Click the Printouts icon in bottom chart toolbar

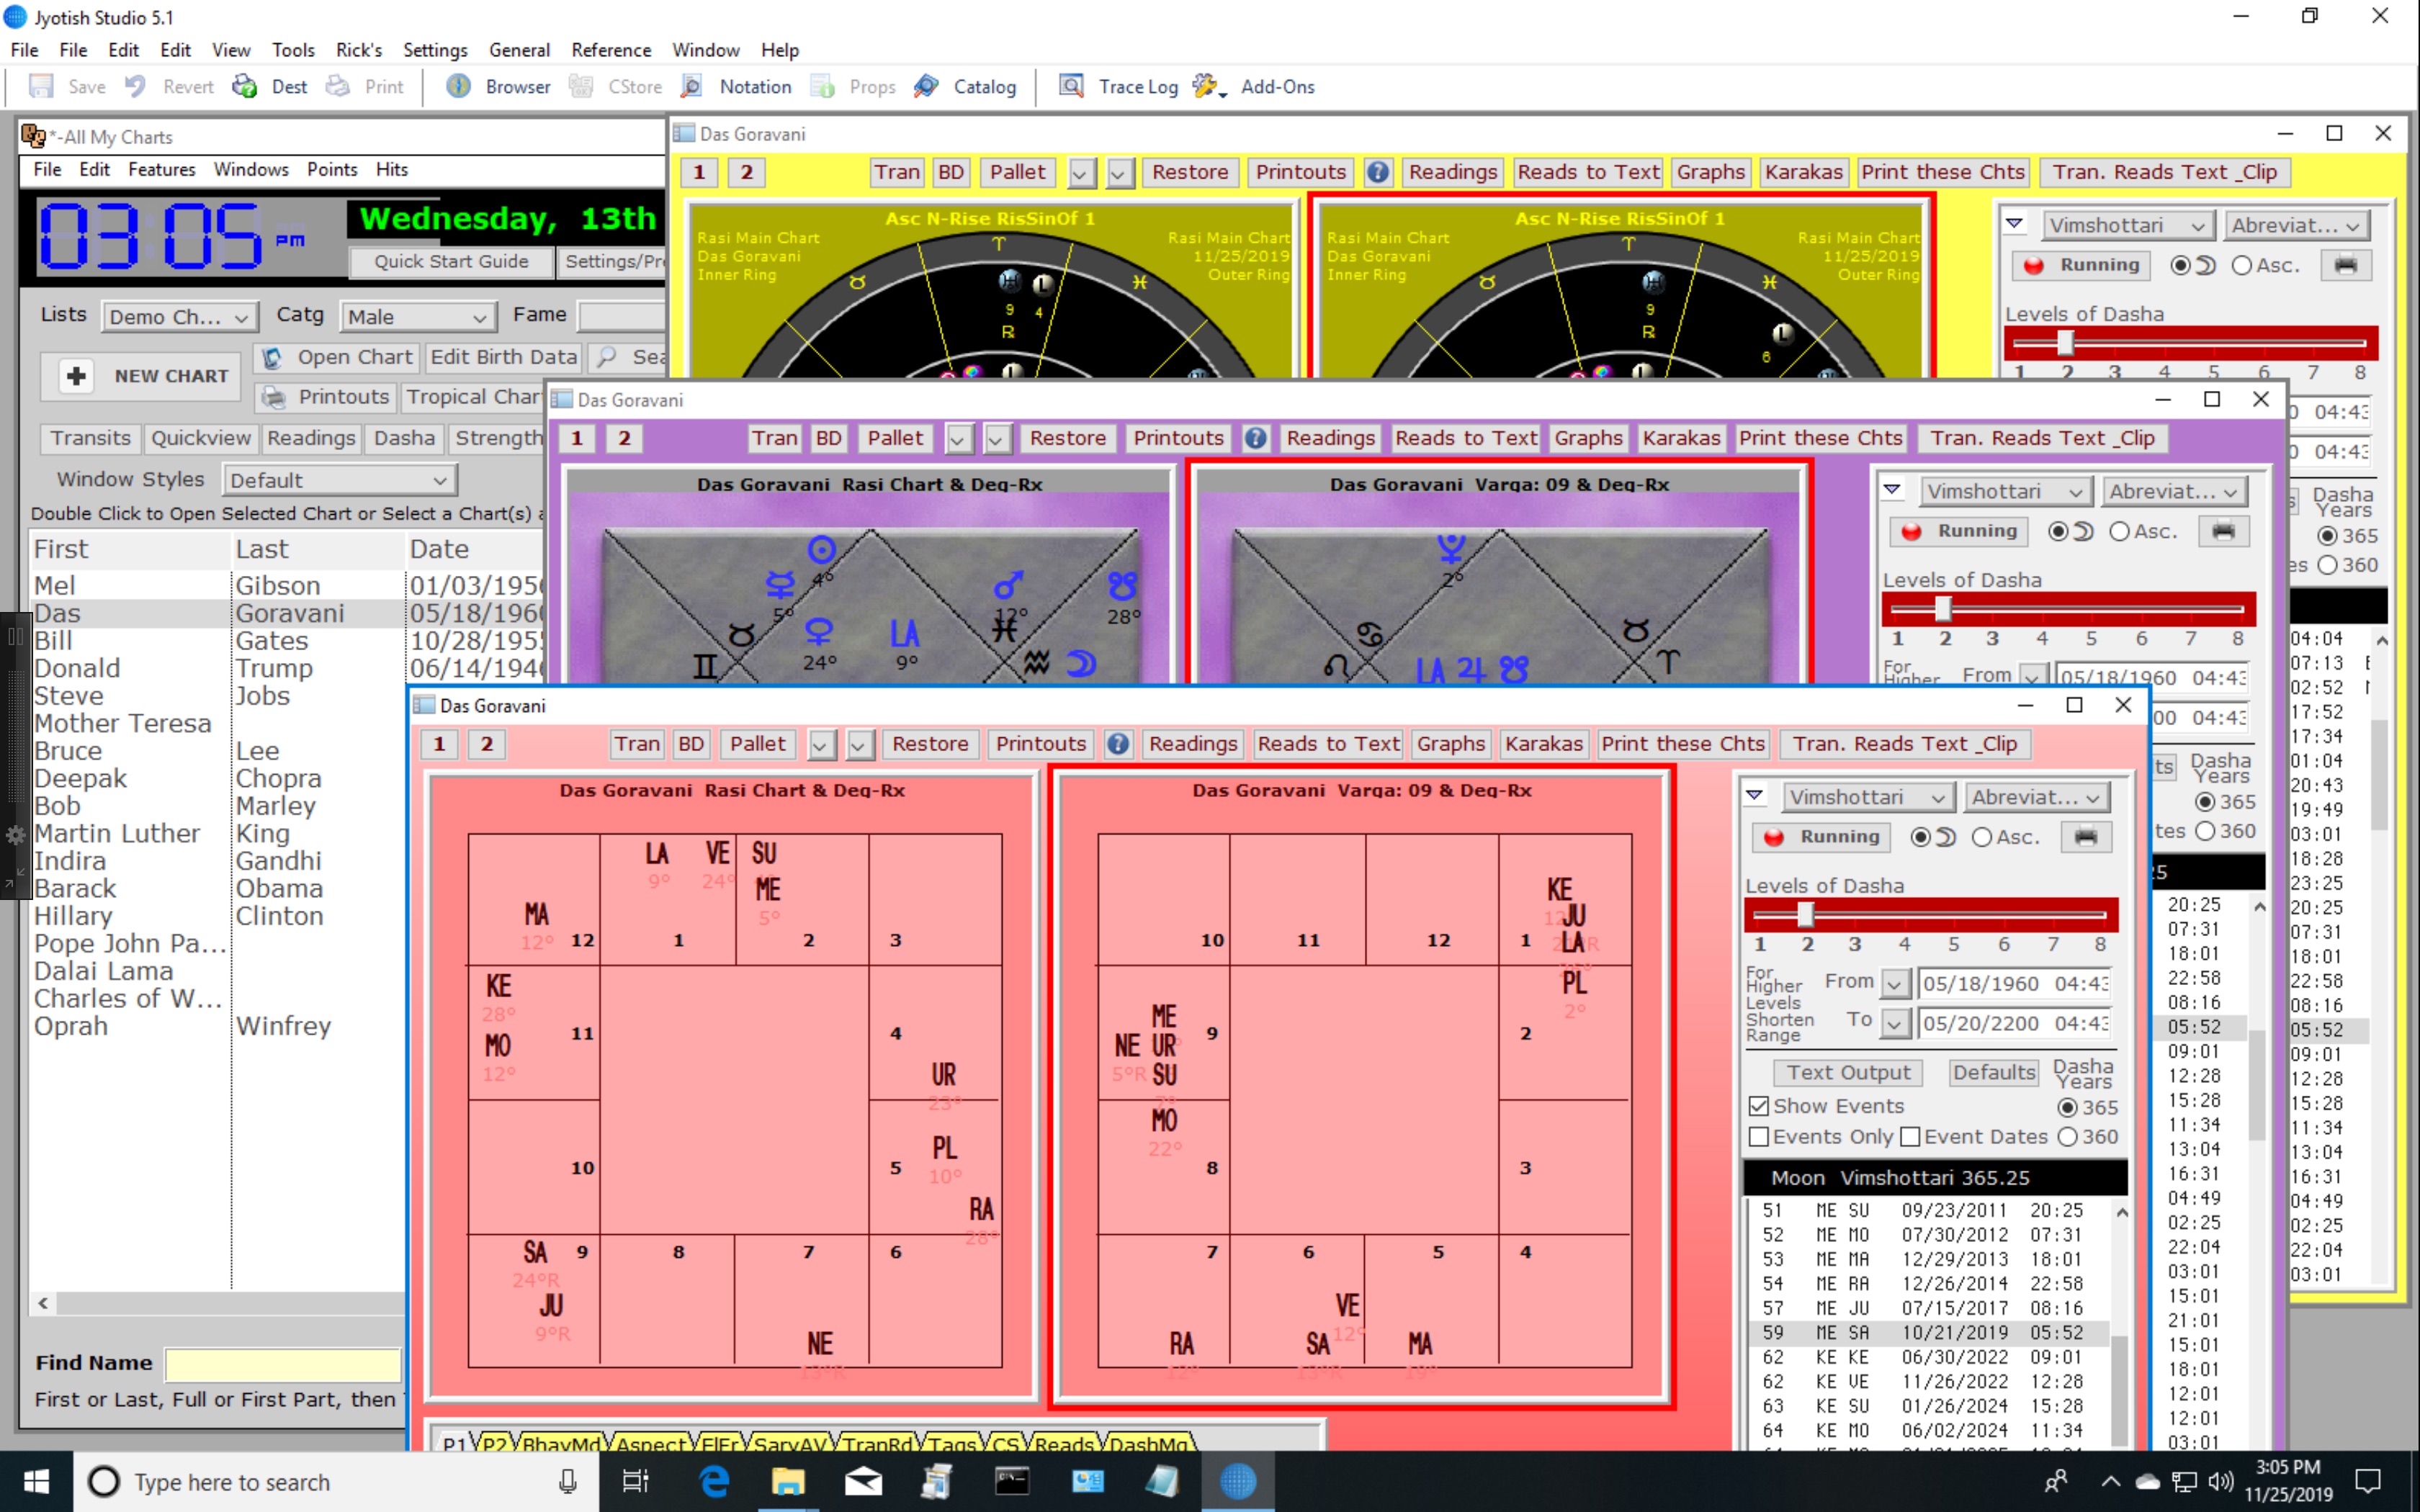[1040, 744]
